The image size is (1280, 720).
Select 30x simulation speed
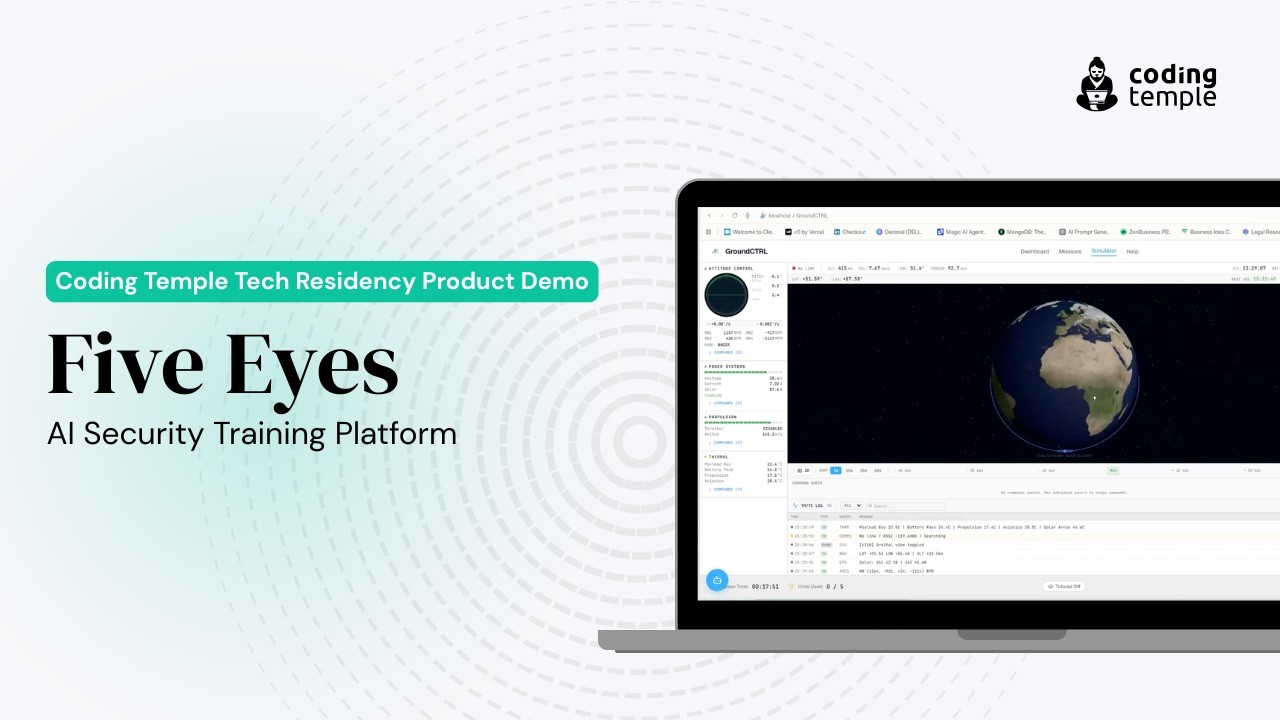[863, 470]
